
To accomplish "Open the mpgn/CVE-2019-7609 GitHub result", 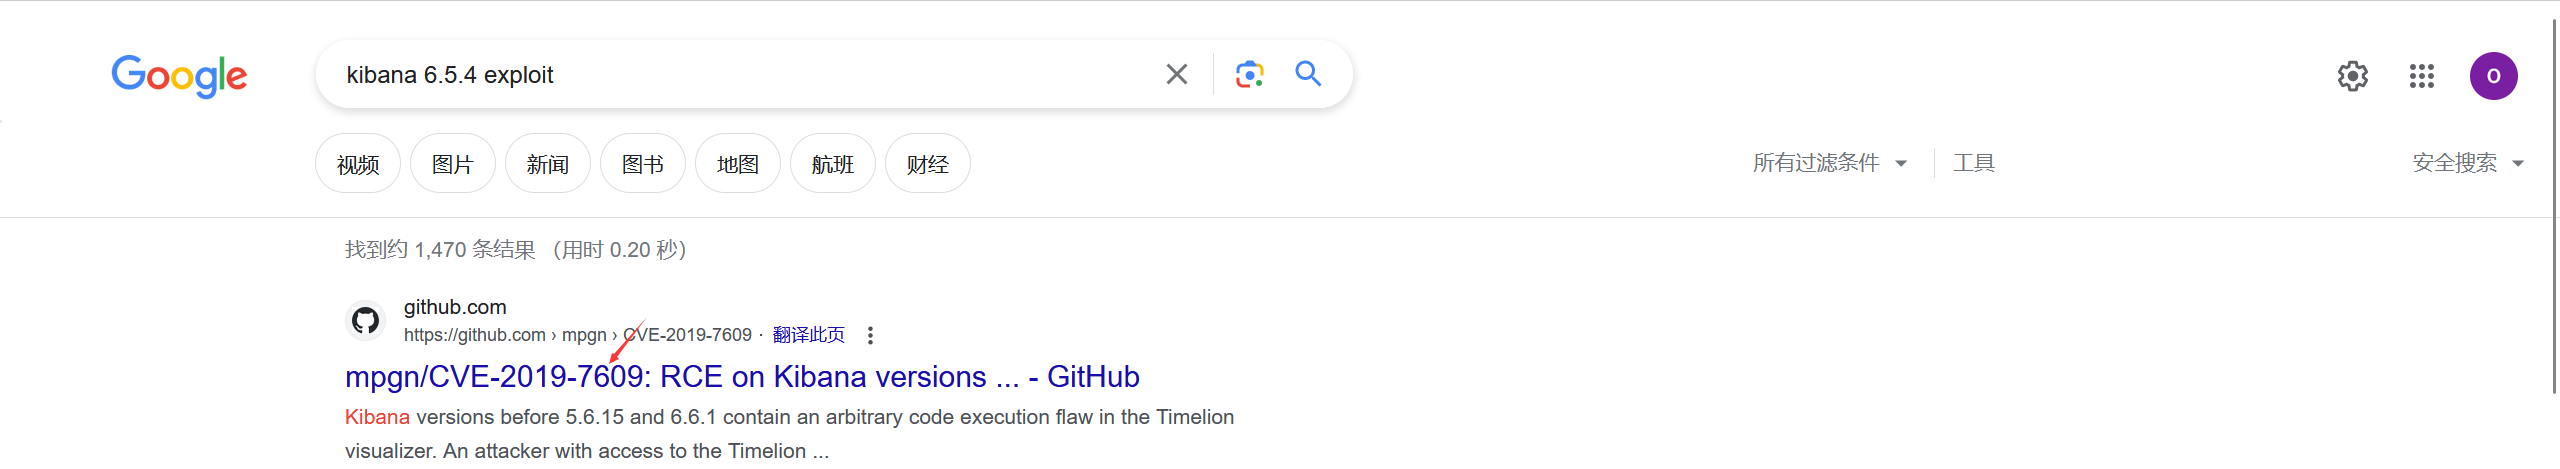I will tap(741, 377).
